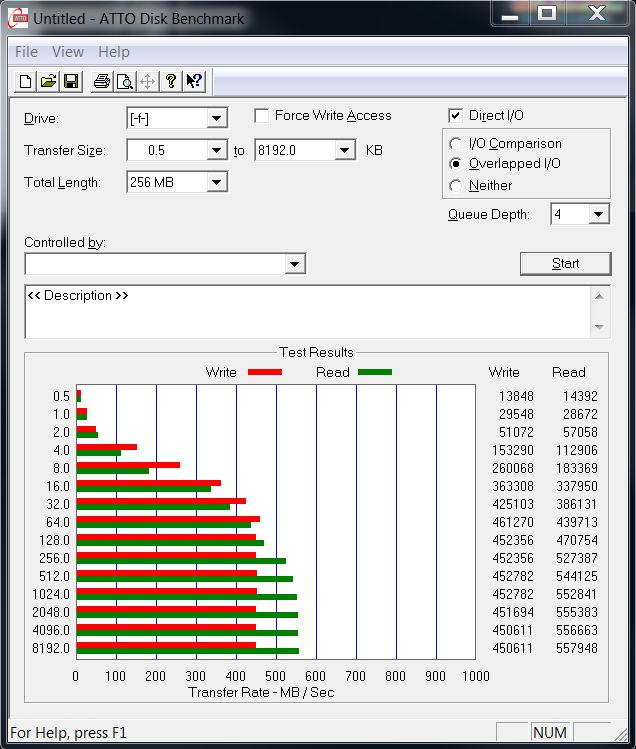Click inside the Description text box
The width and height of the screenshot is (636, 749).
coord(300,313)
